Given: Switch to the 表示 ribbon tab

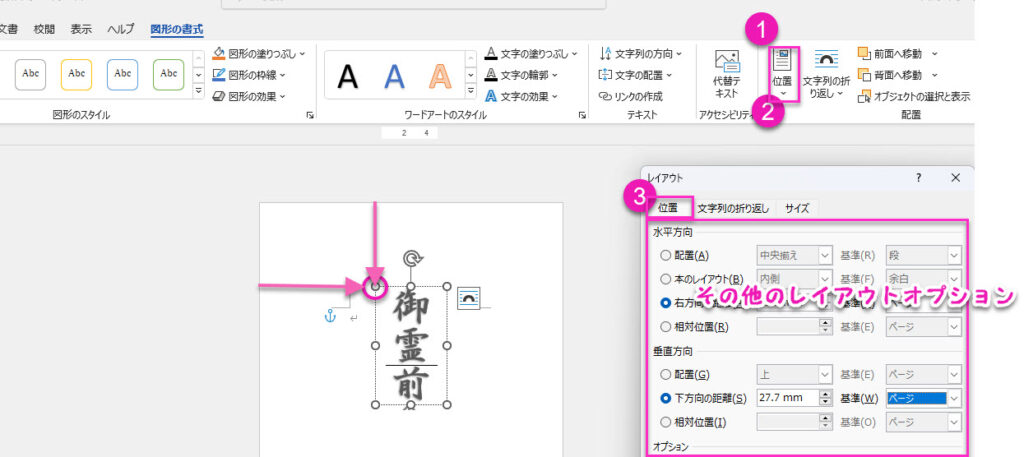Looking at the screenshot, I should (x=81, y=29).
